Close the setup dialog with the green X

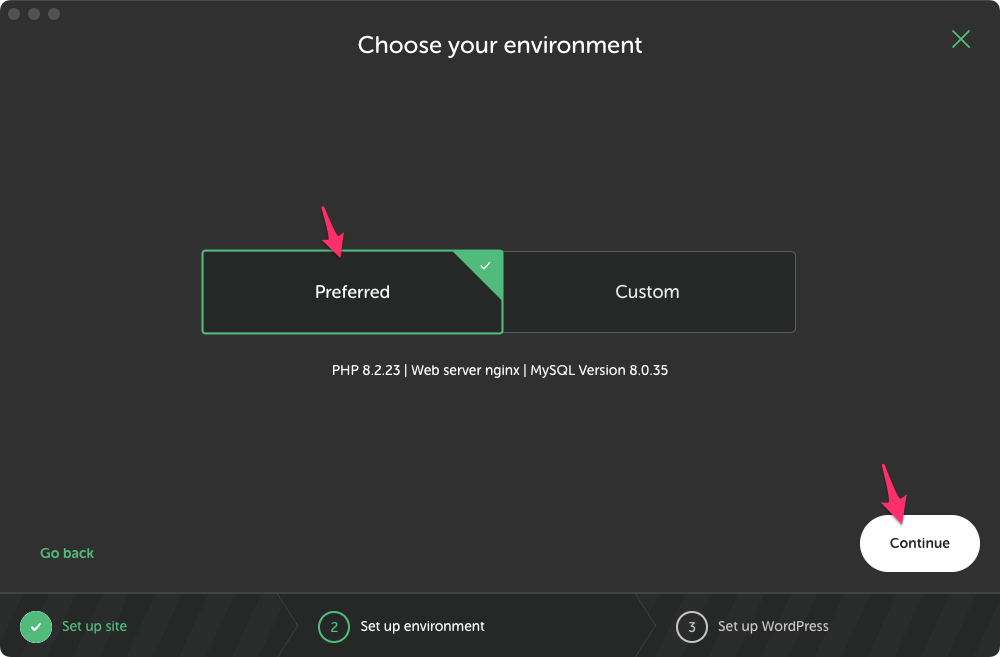961,39
